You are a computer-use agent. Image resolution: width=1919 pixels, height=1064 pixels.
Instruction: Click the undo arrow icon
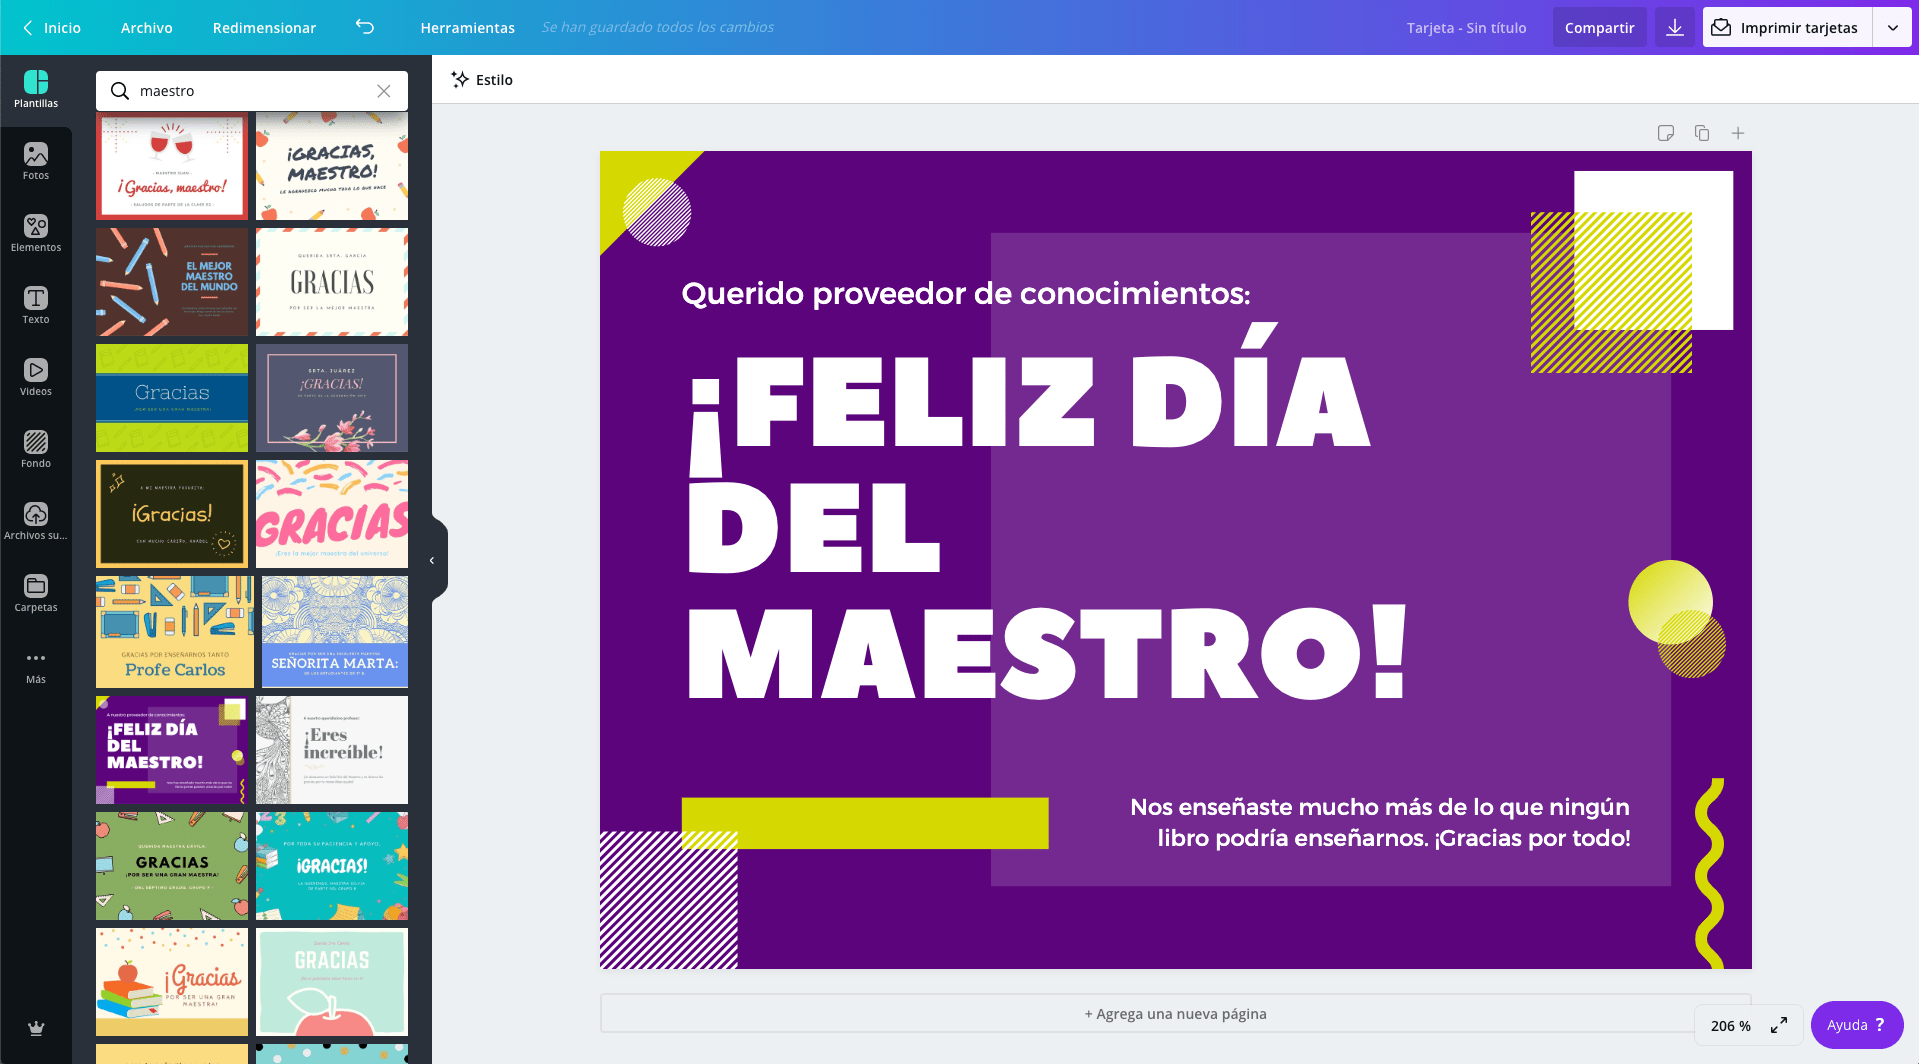365,27
